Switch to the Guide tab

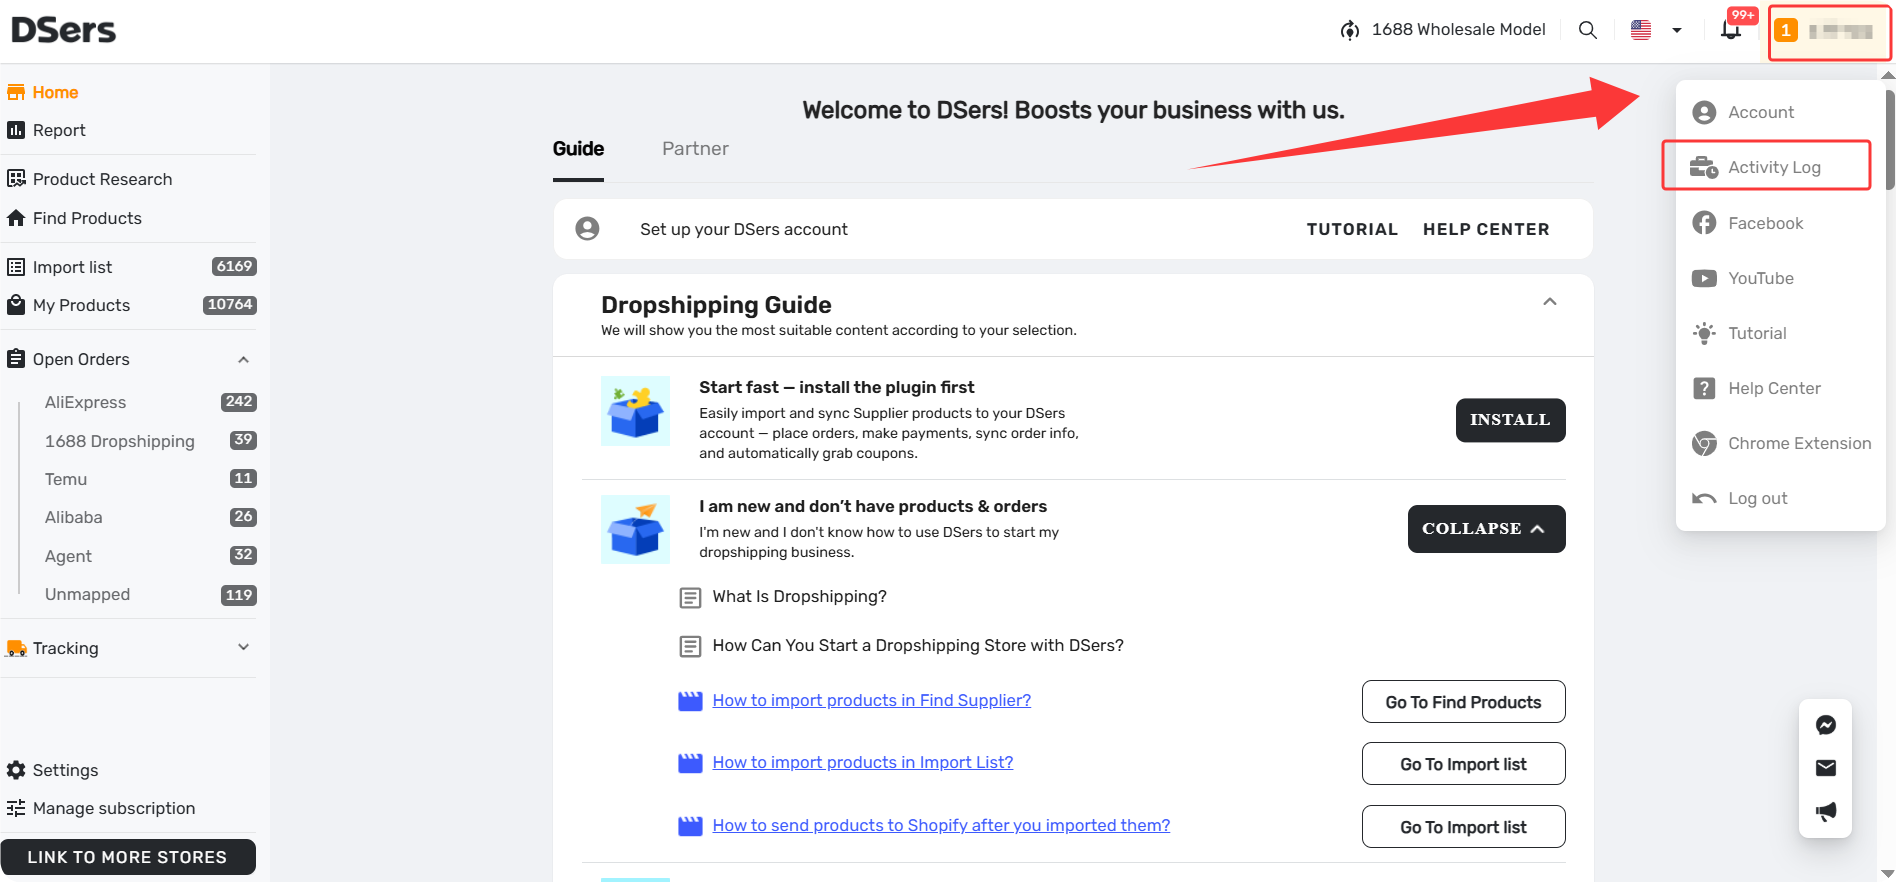578,149
